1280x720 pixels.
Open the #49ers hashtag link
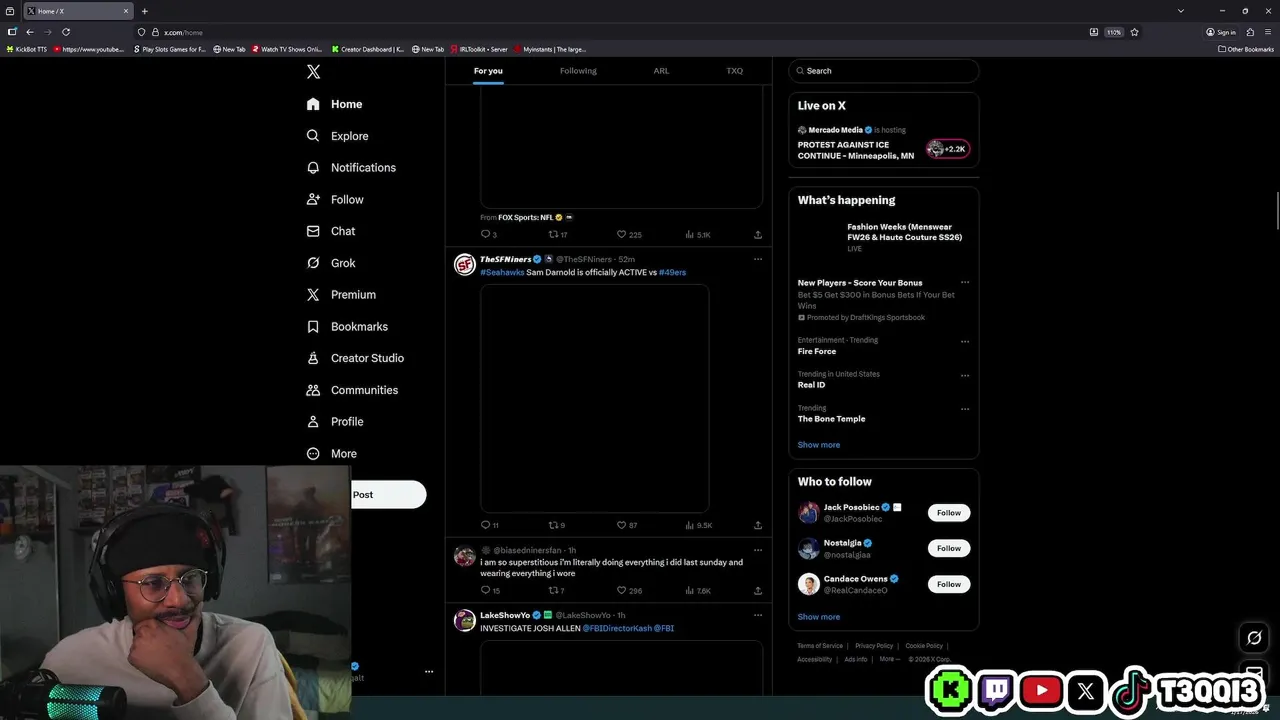coord(672,272)
